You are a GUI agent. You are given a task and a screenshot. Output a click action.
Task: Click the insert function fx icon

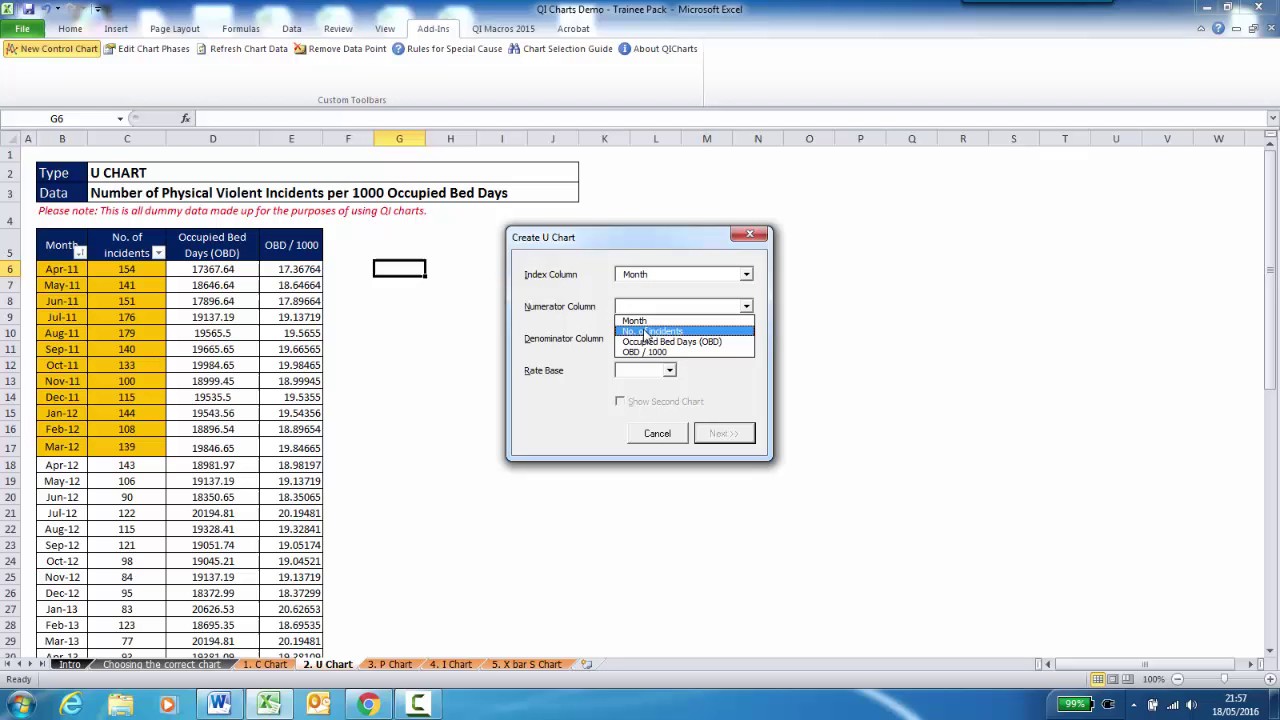coord(185,118)
